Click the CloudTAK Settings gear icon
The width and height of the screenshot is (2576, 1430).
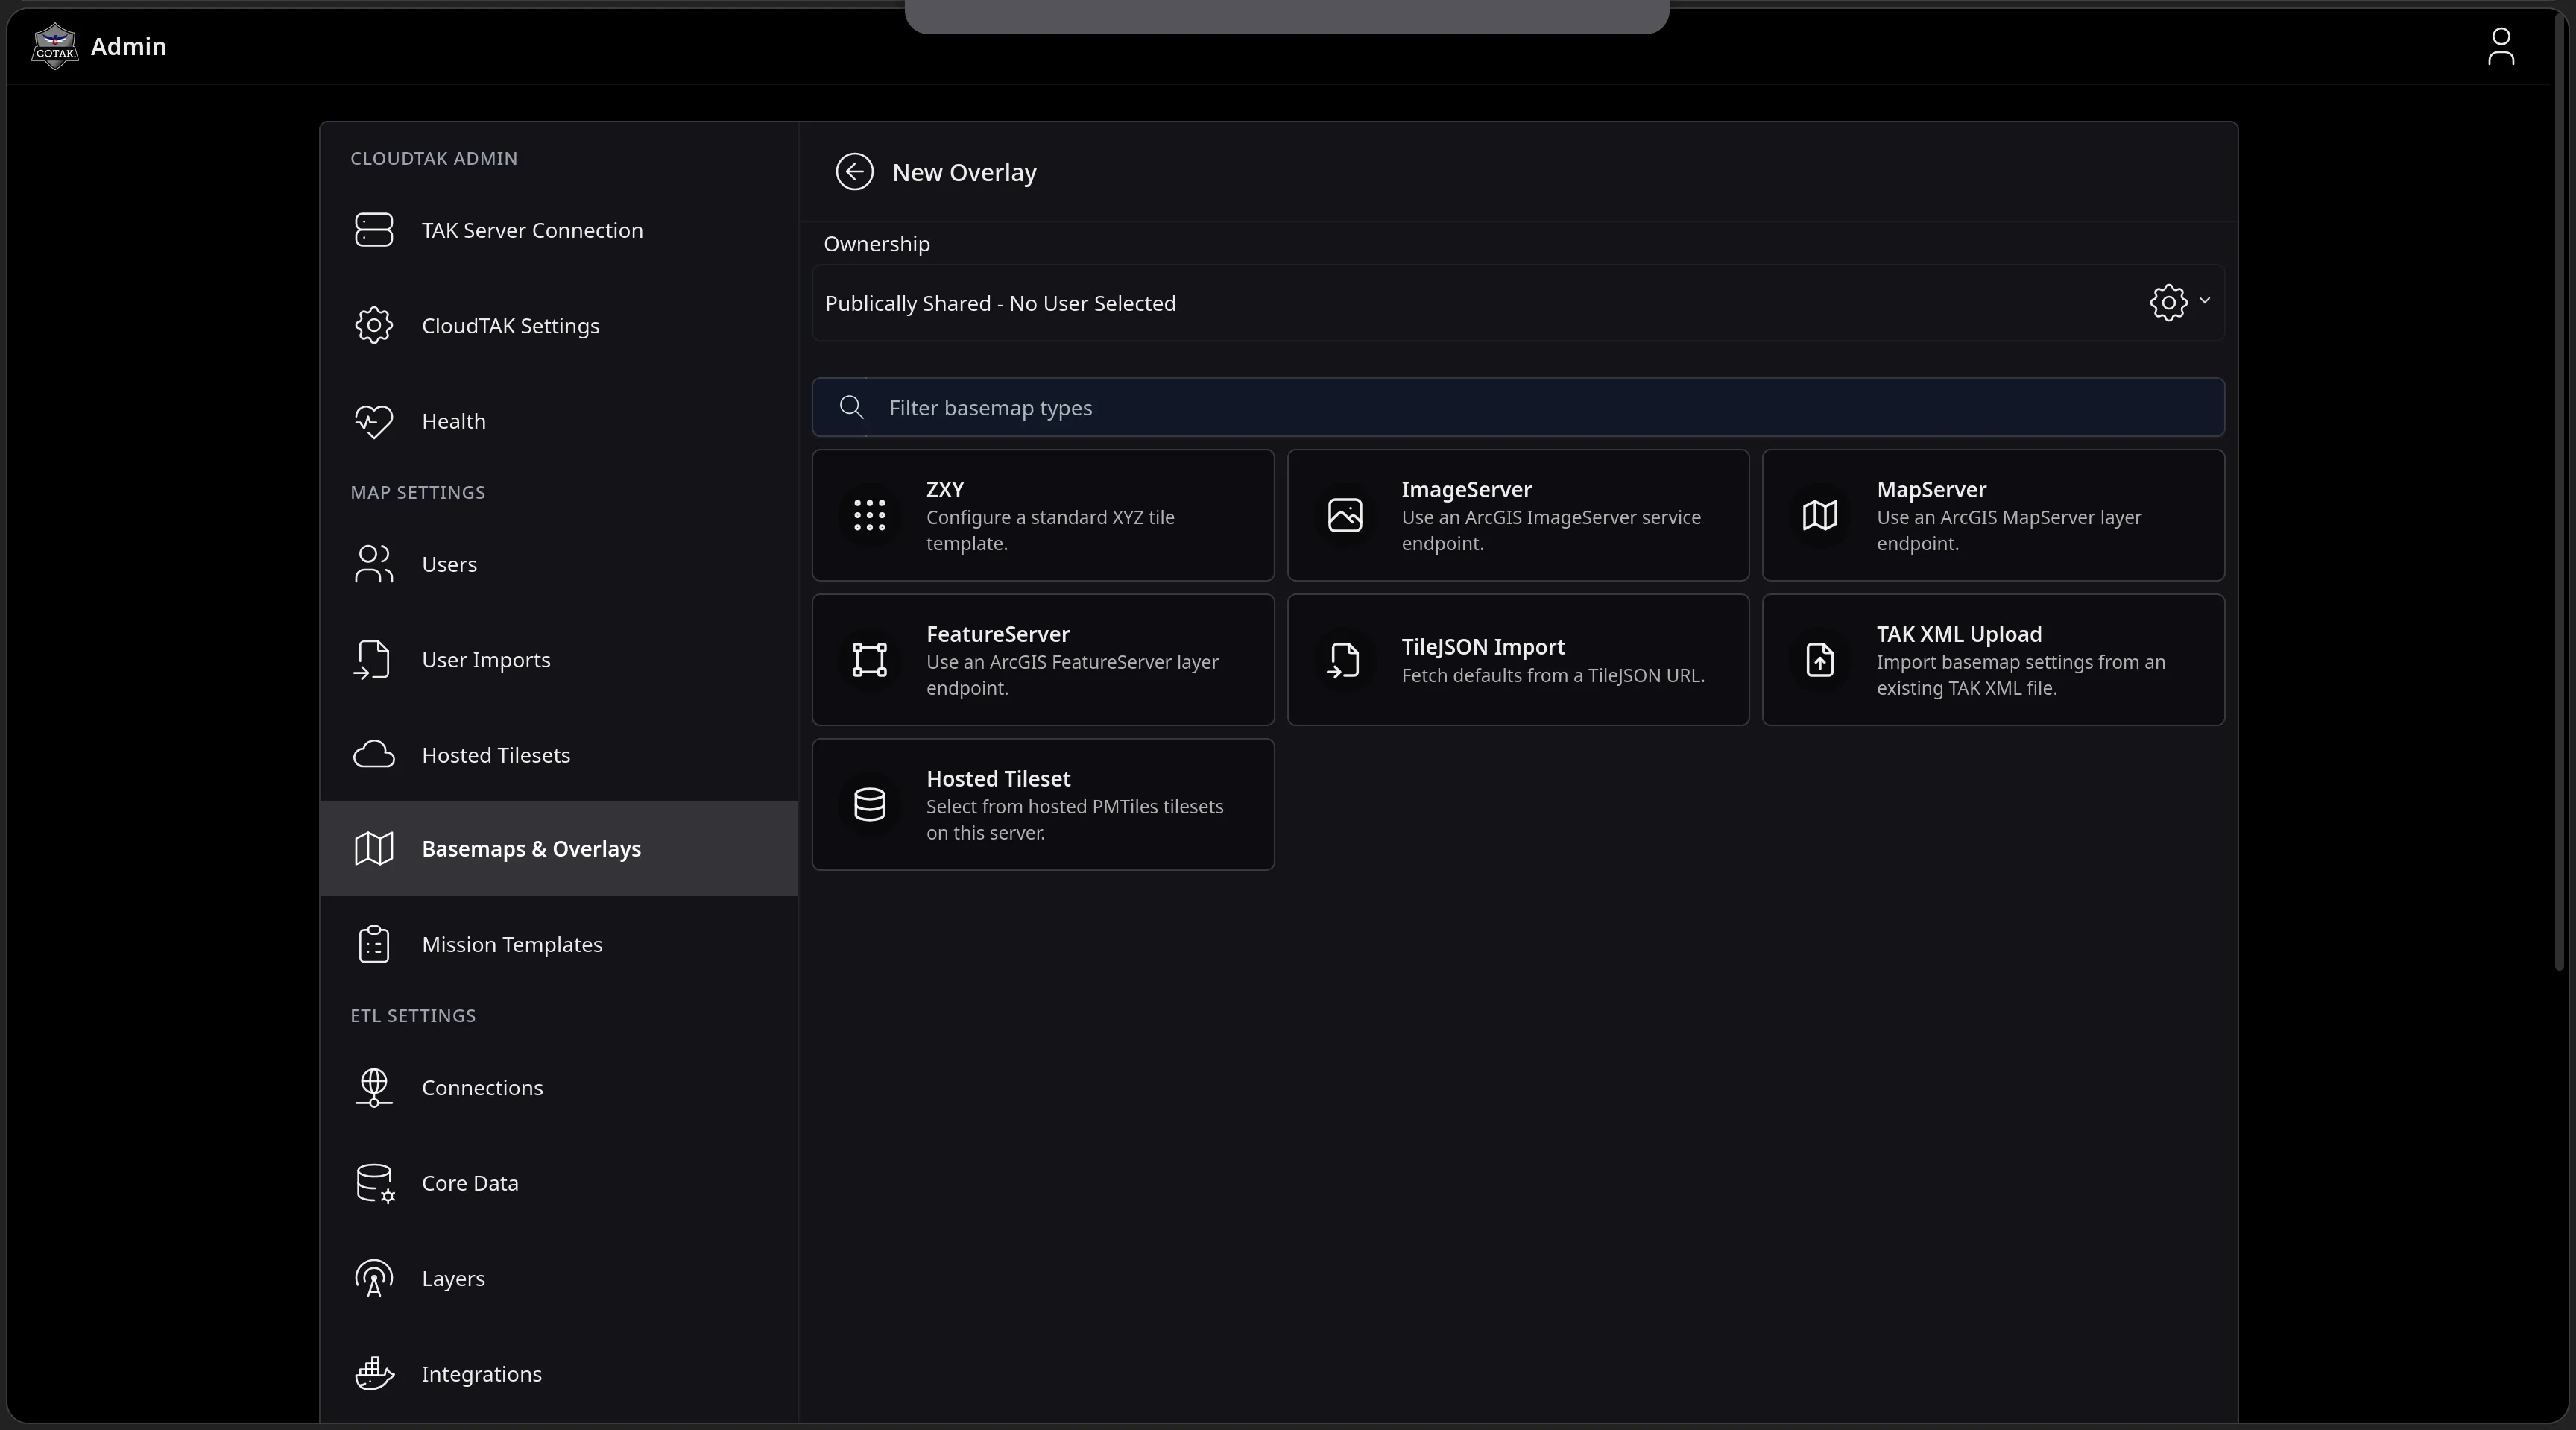(x=374, y=326)
